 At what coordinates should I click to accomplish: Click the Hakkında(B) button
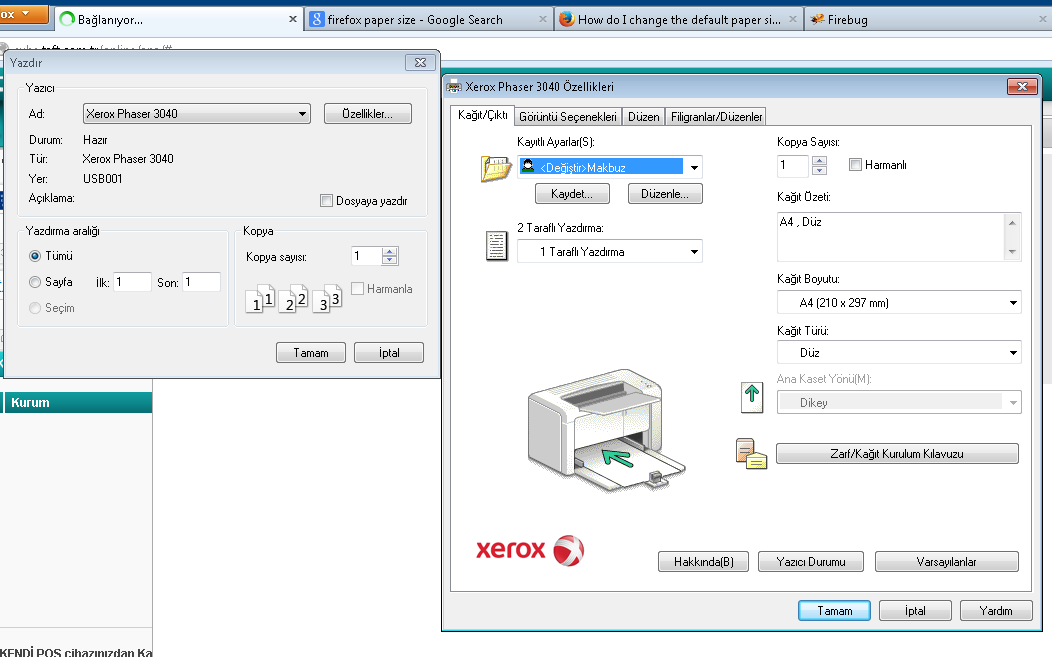tap(704, 562)
